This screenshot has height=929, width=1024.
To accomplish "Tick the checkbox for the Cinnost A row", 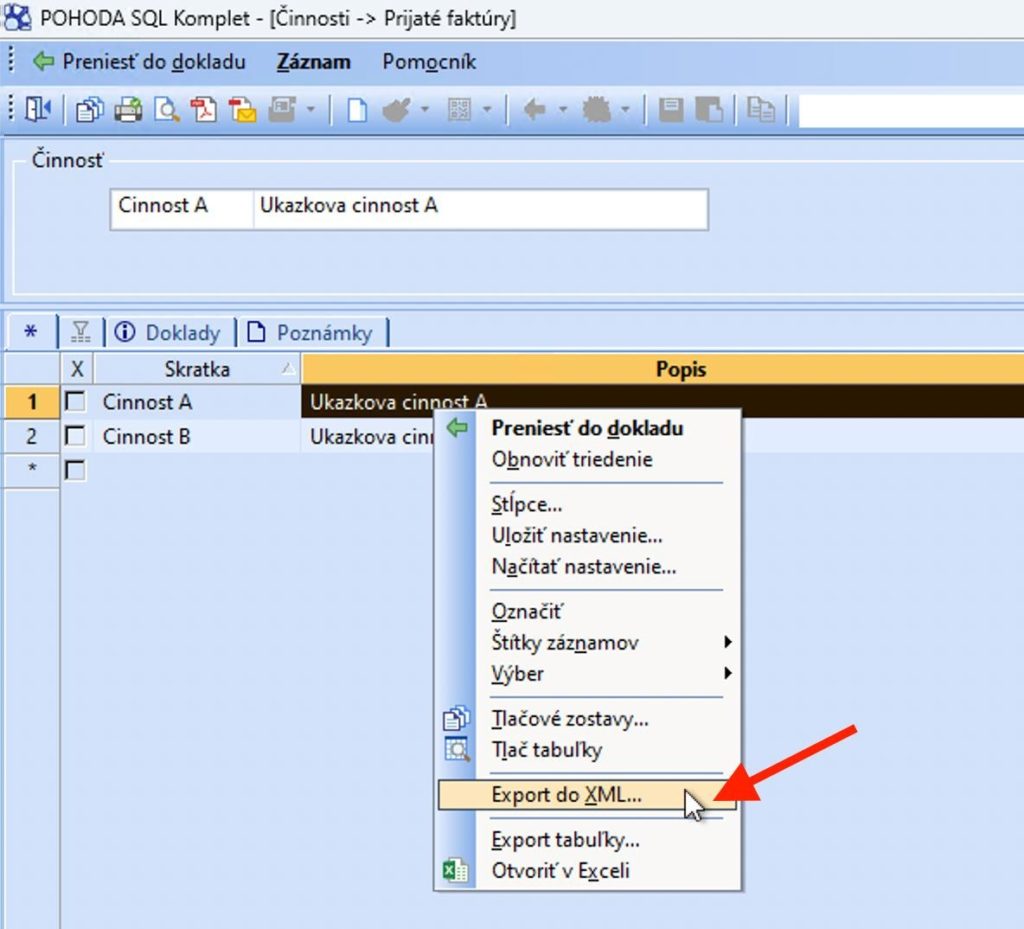I will coord(76,401).
